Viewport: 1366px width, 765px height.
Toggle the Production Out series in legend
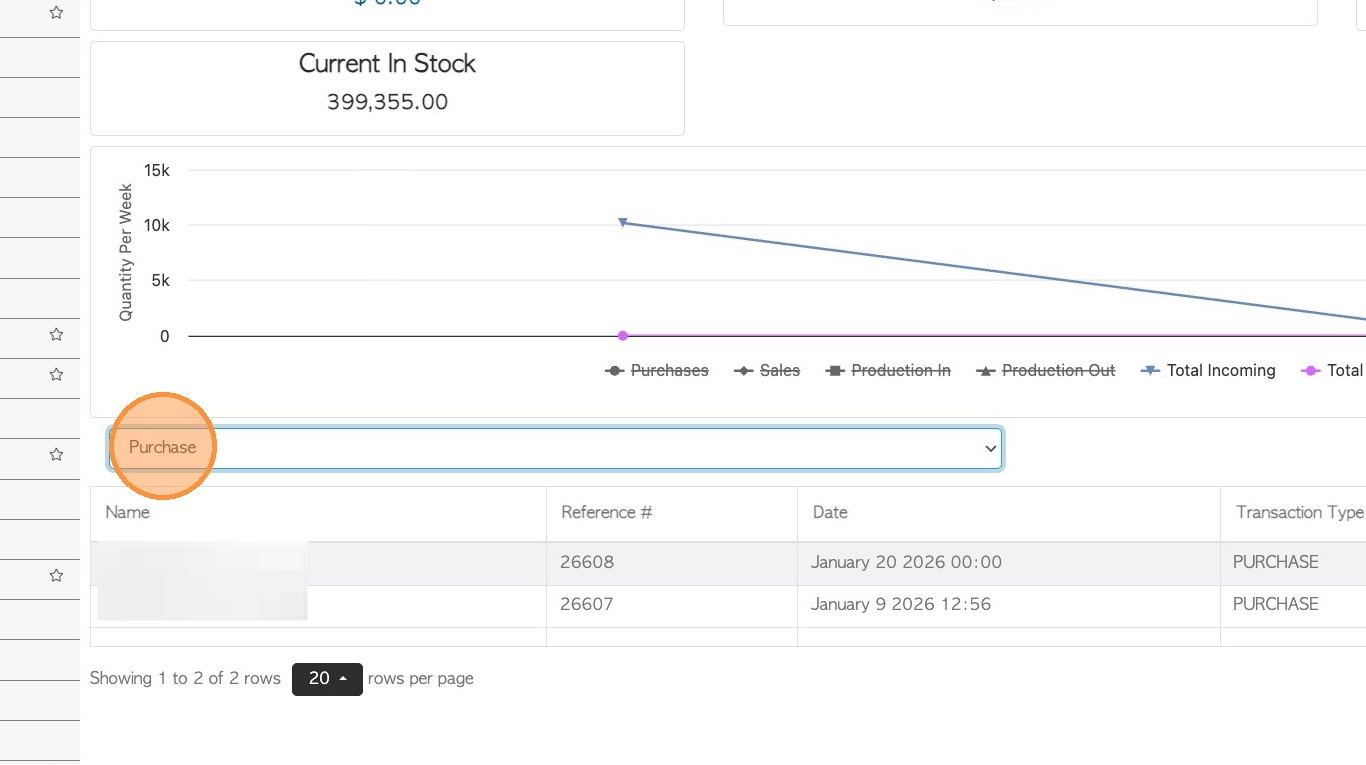pyautogui.click(x=1058, y=371)
